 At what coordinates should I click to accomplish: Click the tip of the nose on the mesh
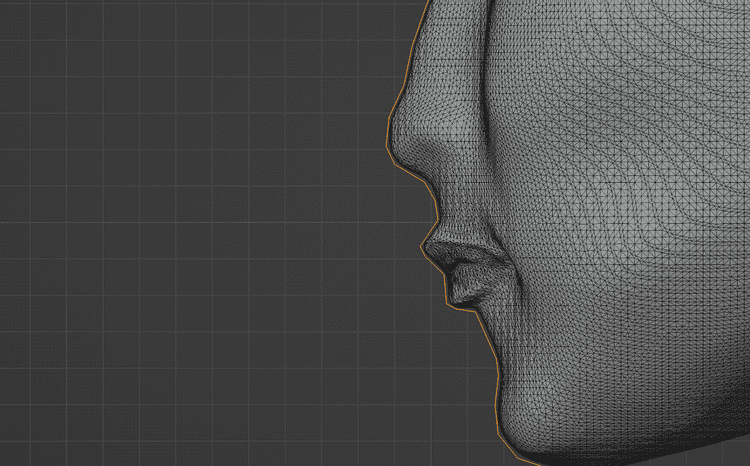(397, 140)
